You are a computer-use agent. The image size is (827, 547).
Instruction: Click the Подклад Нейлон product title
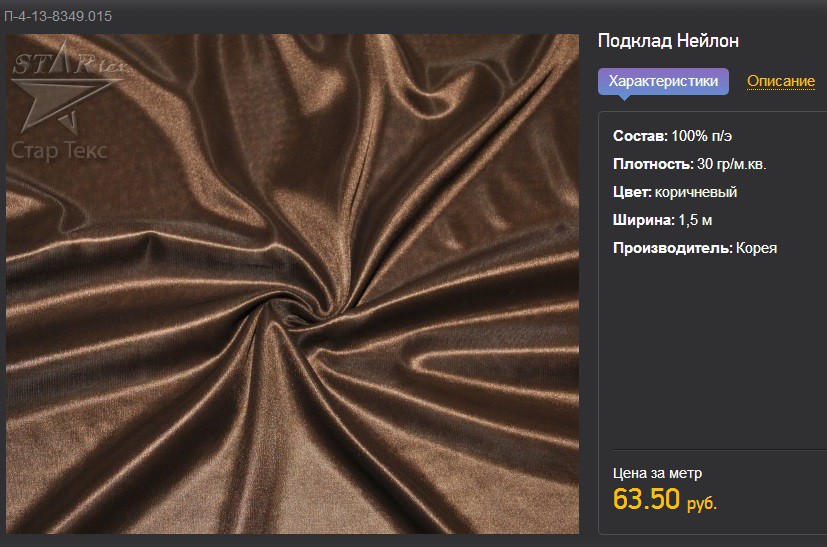(668, 41)
